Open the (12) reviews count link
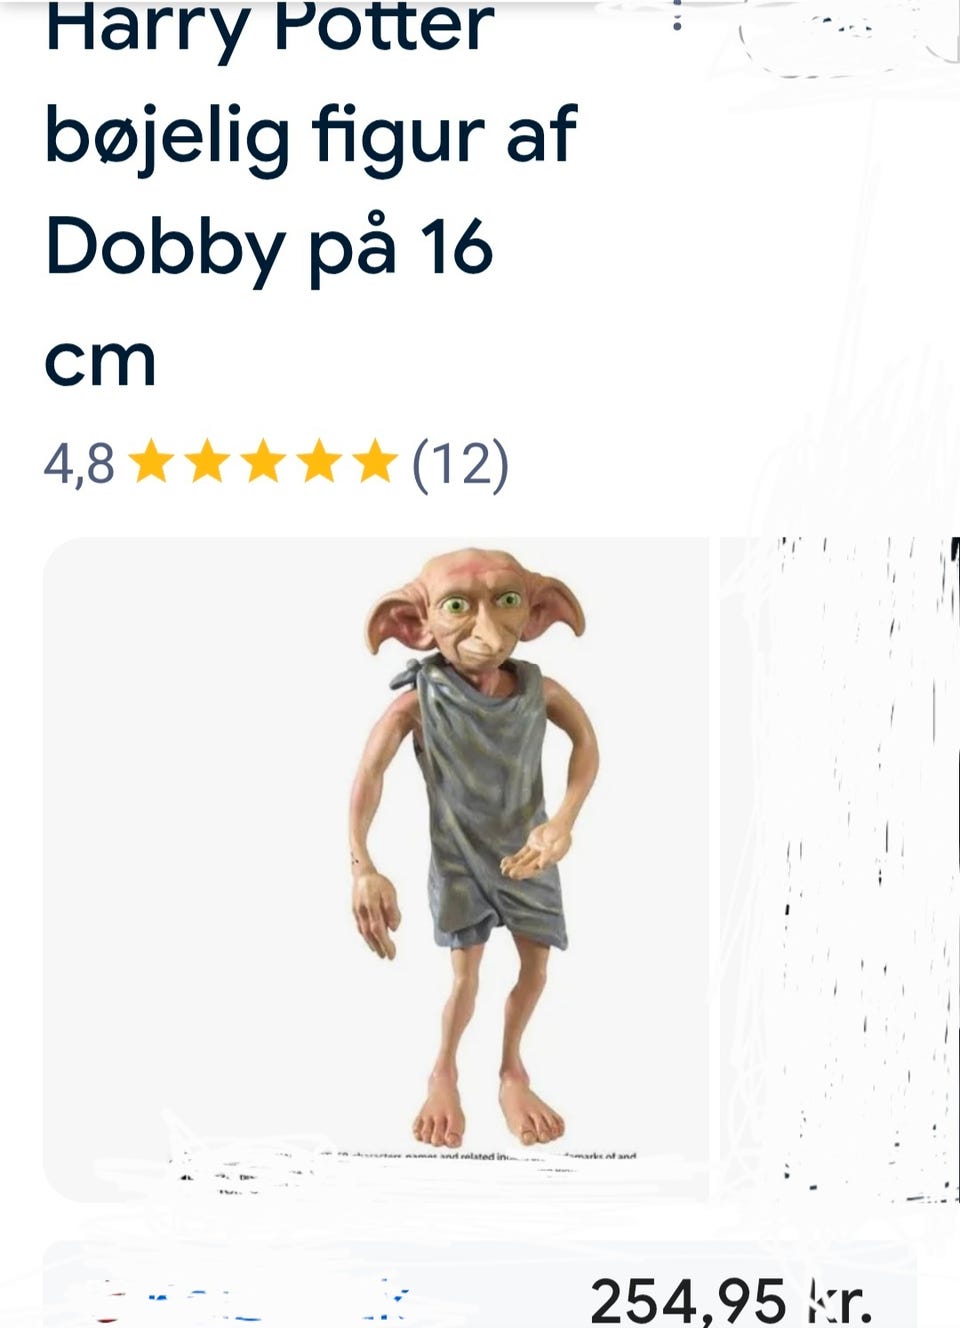 coord(461,465)
